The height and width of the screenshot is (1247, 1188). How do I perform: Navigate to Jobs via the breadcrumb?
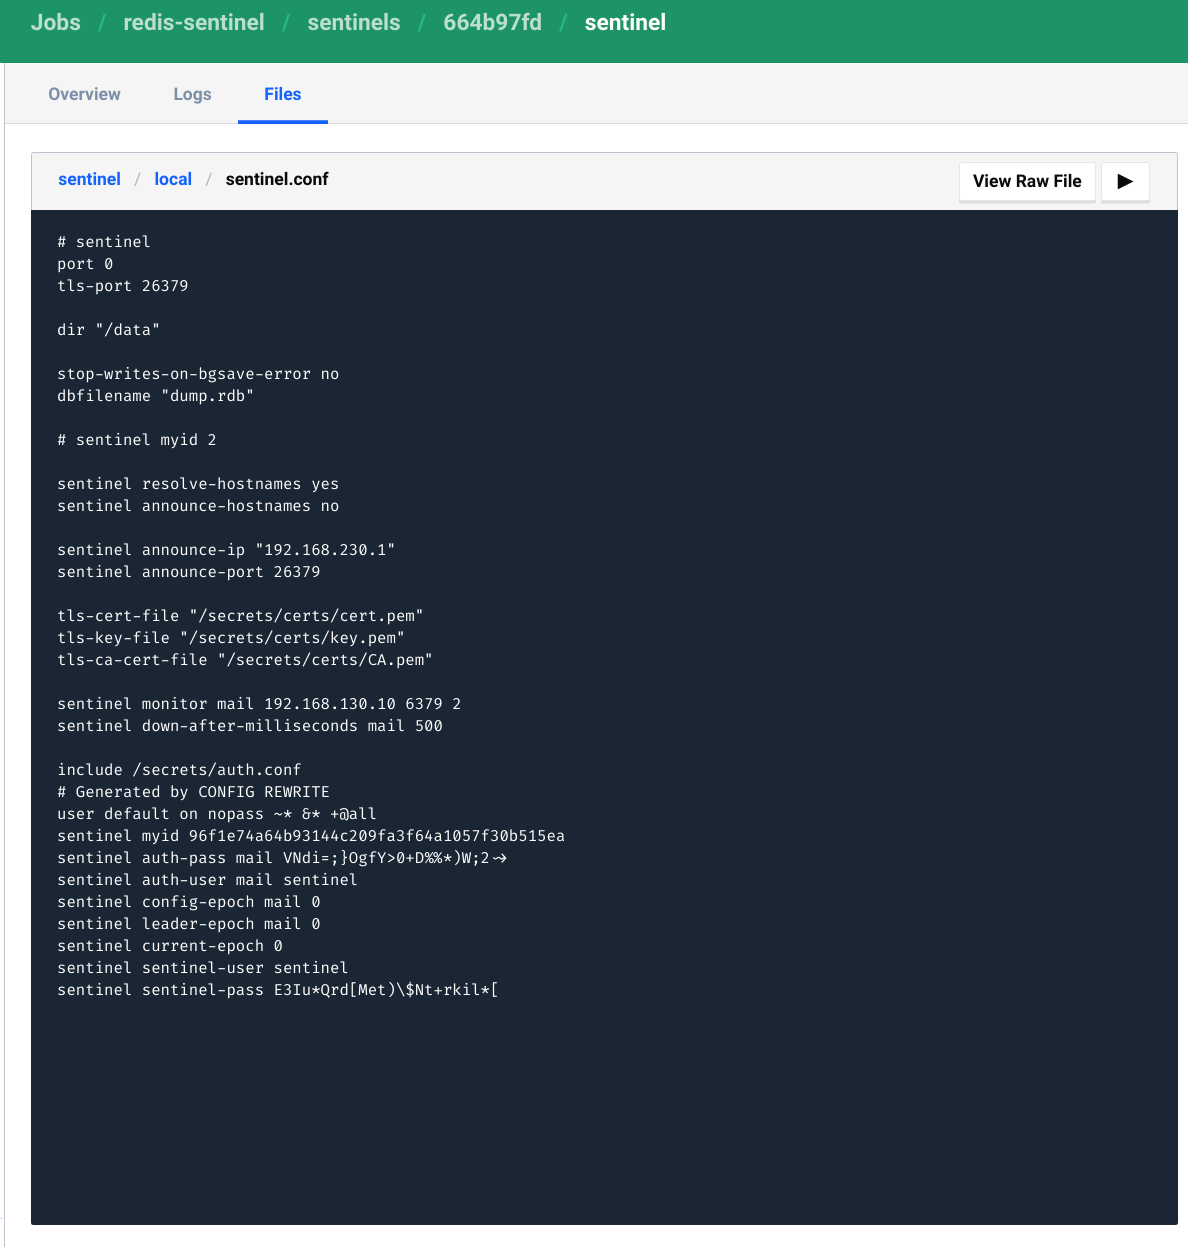pos(55,22)
